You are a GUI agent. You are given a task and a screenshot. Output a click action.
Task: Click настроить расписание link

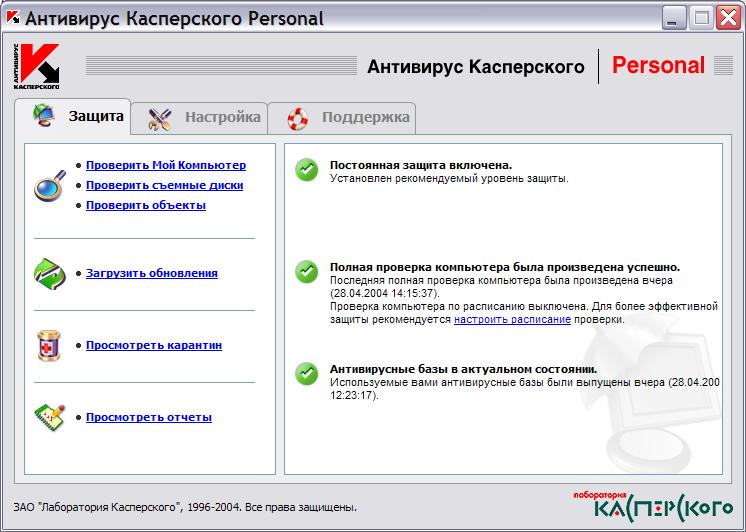click(x=512, y=319)
